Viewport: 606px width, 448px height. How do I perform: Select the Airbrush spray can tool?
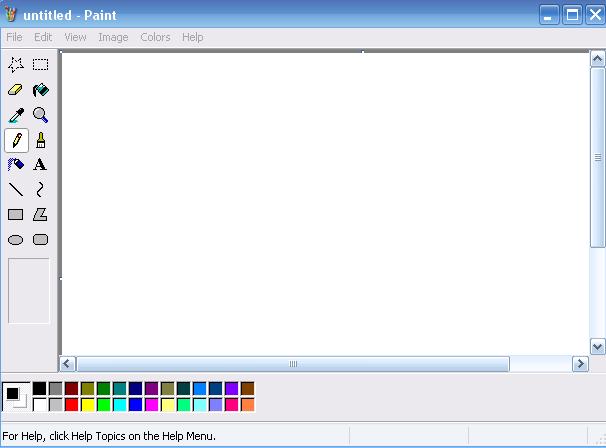click(16, 165)
